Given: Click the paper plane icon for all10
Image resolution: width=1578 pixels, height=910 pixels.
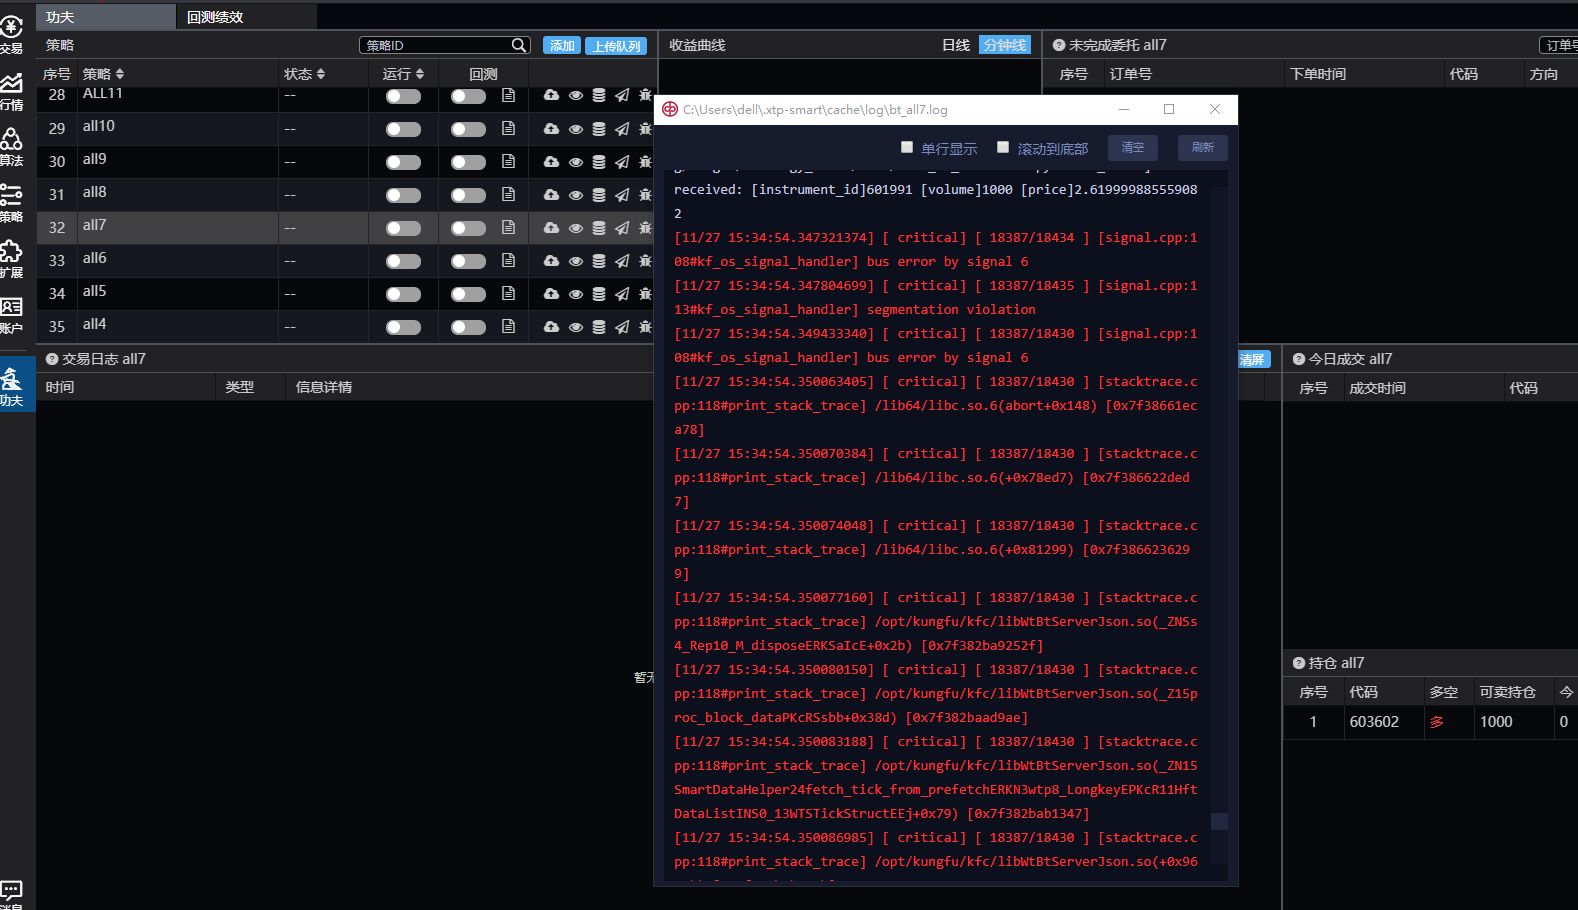Looking at the screenshot, I should pos(622,129).
